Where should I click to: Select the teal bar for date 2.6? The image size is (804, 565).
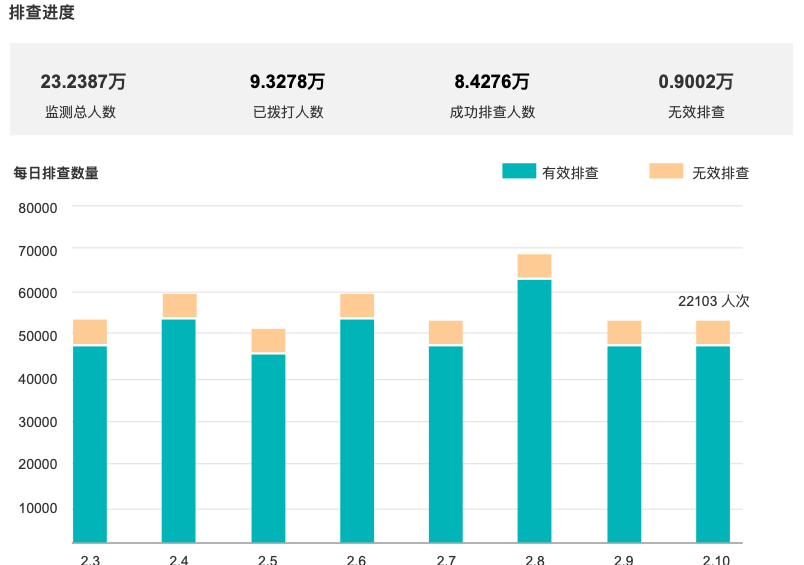pos(357,430)
